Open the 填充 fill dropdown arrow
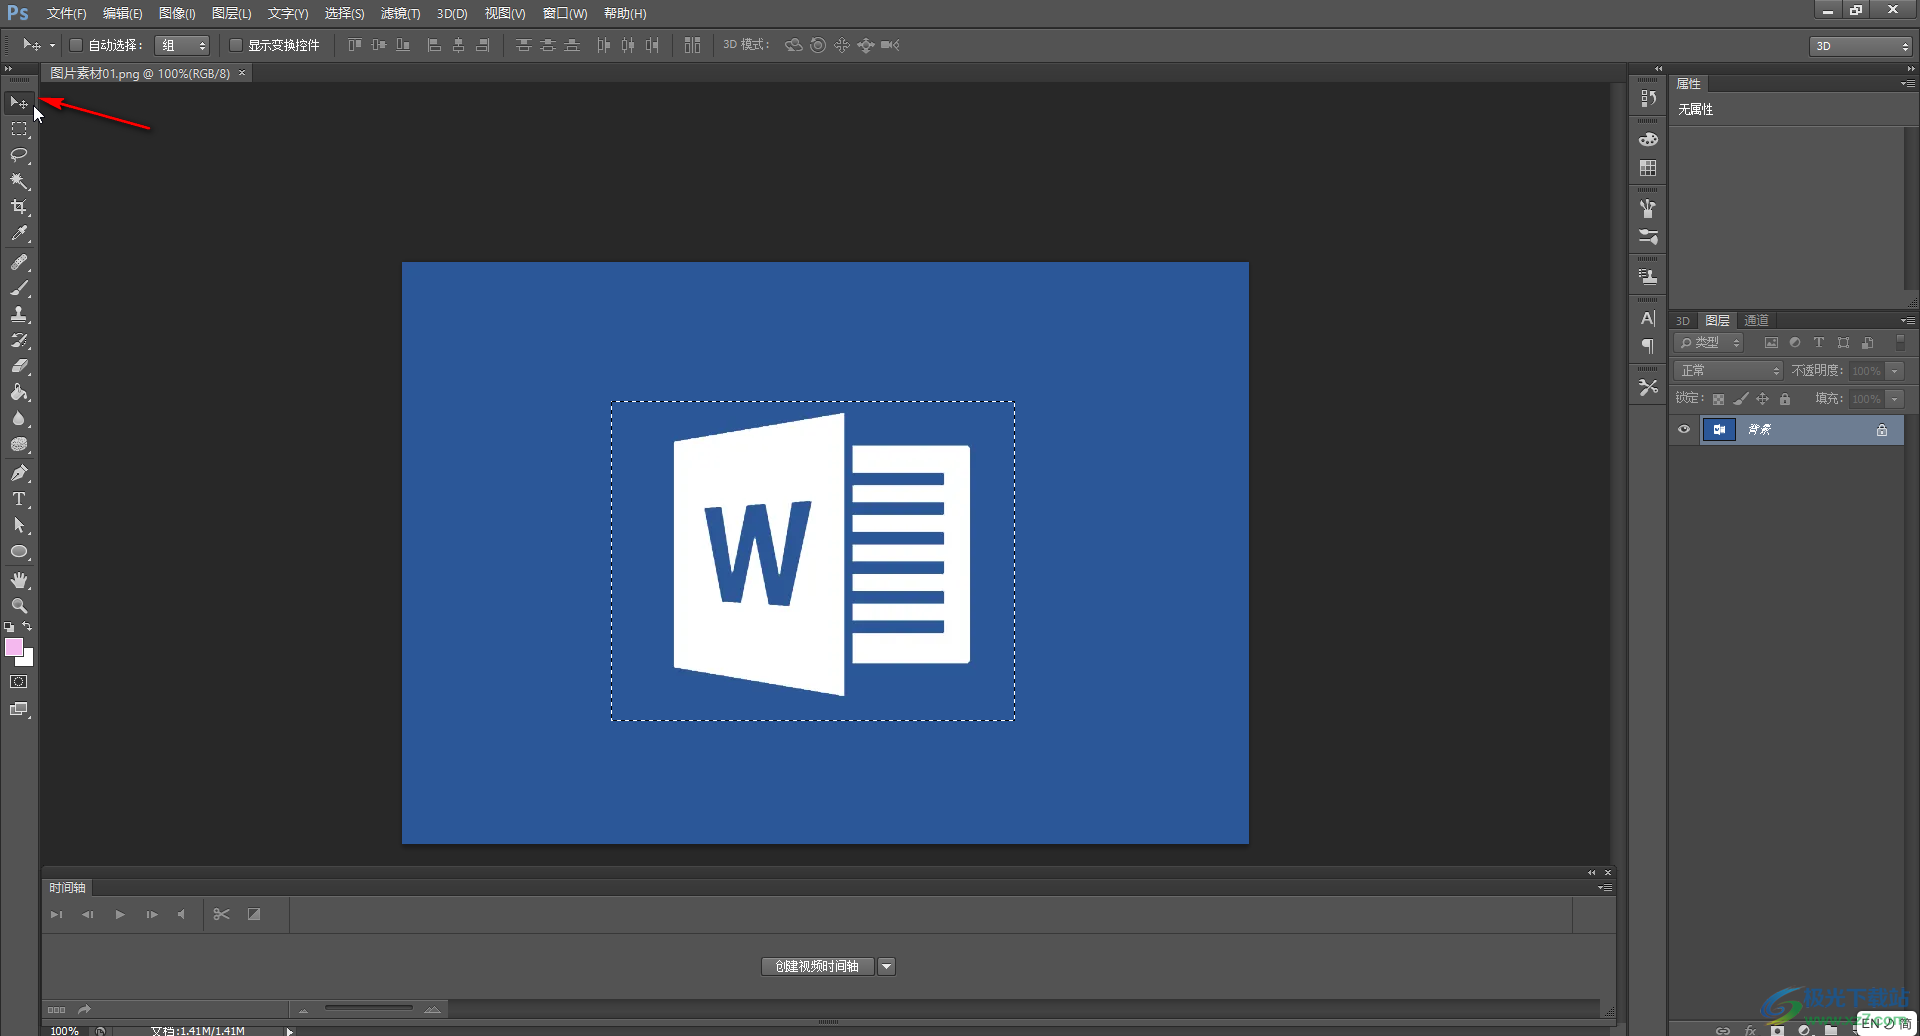 pyautogui.click(x=1895, y=399)
